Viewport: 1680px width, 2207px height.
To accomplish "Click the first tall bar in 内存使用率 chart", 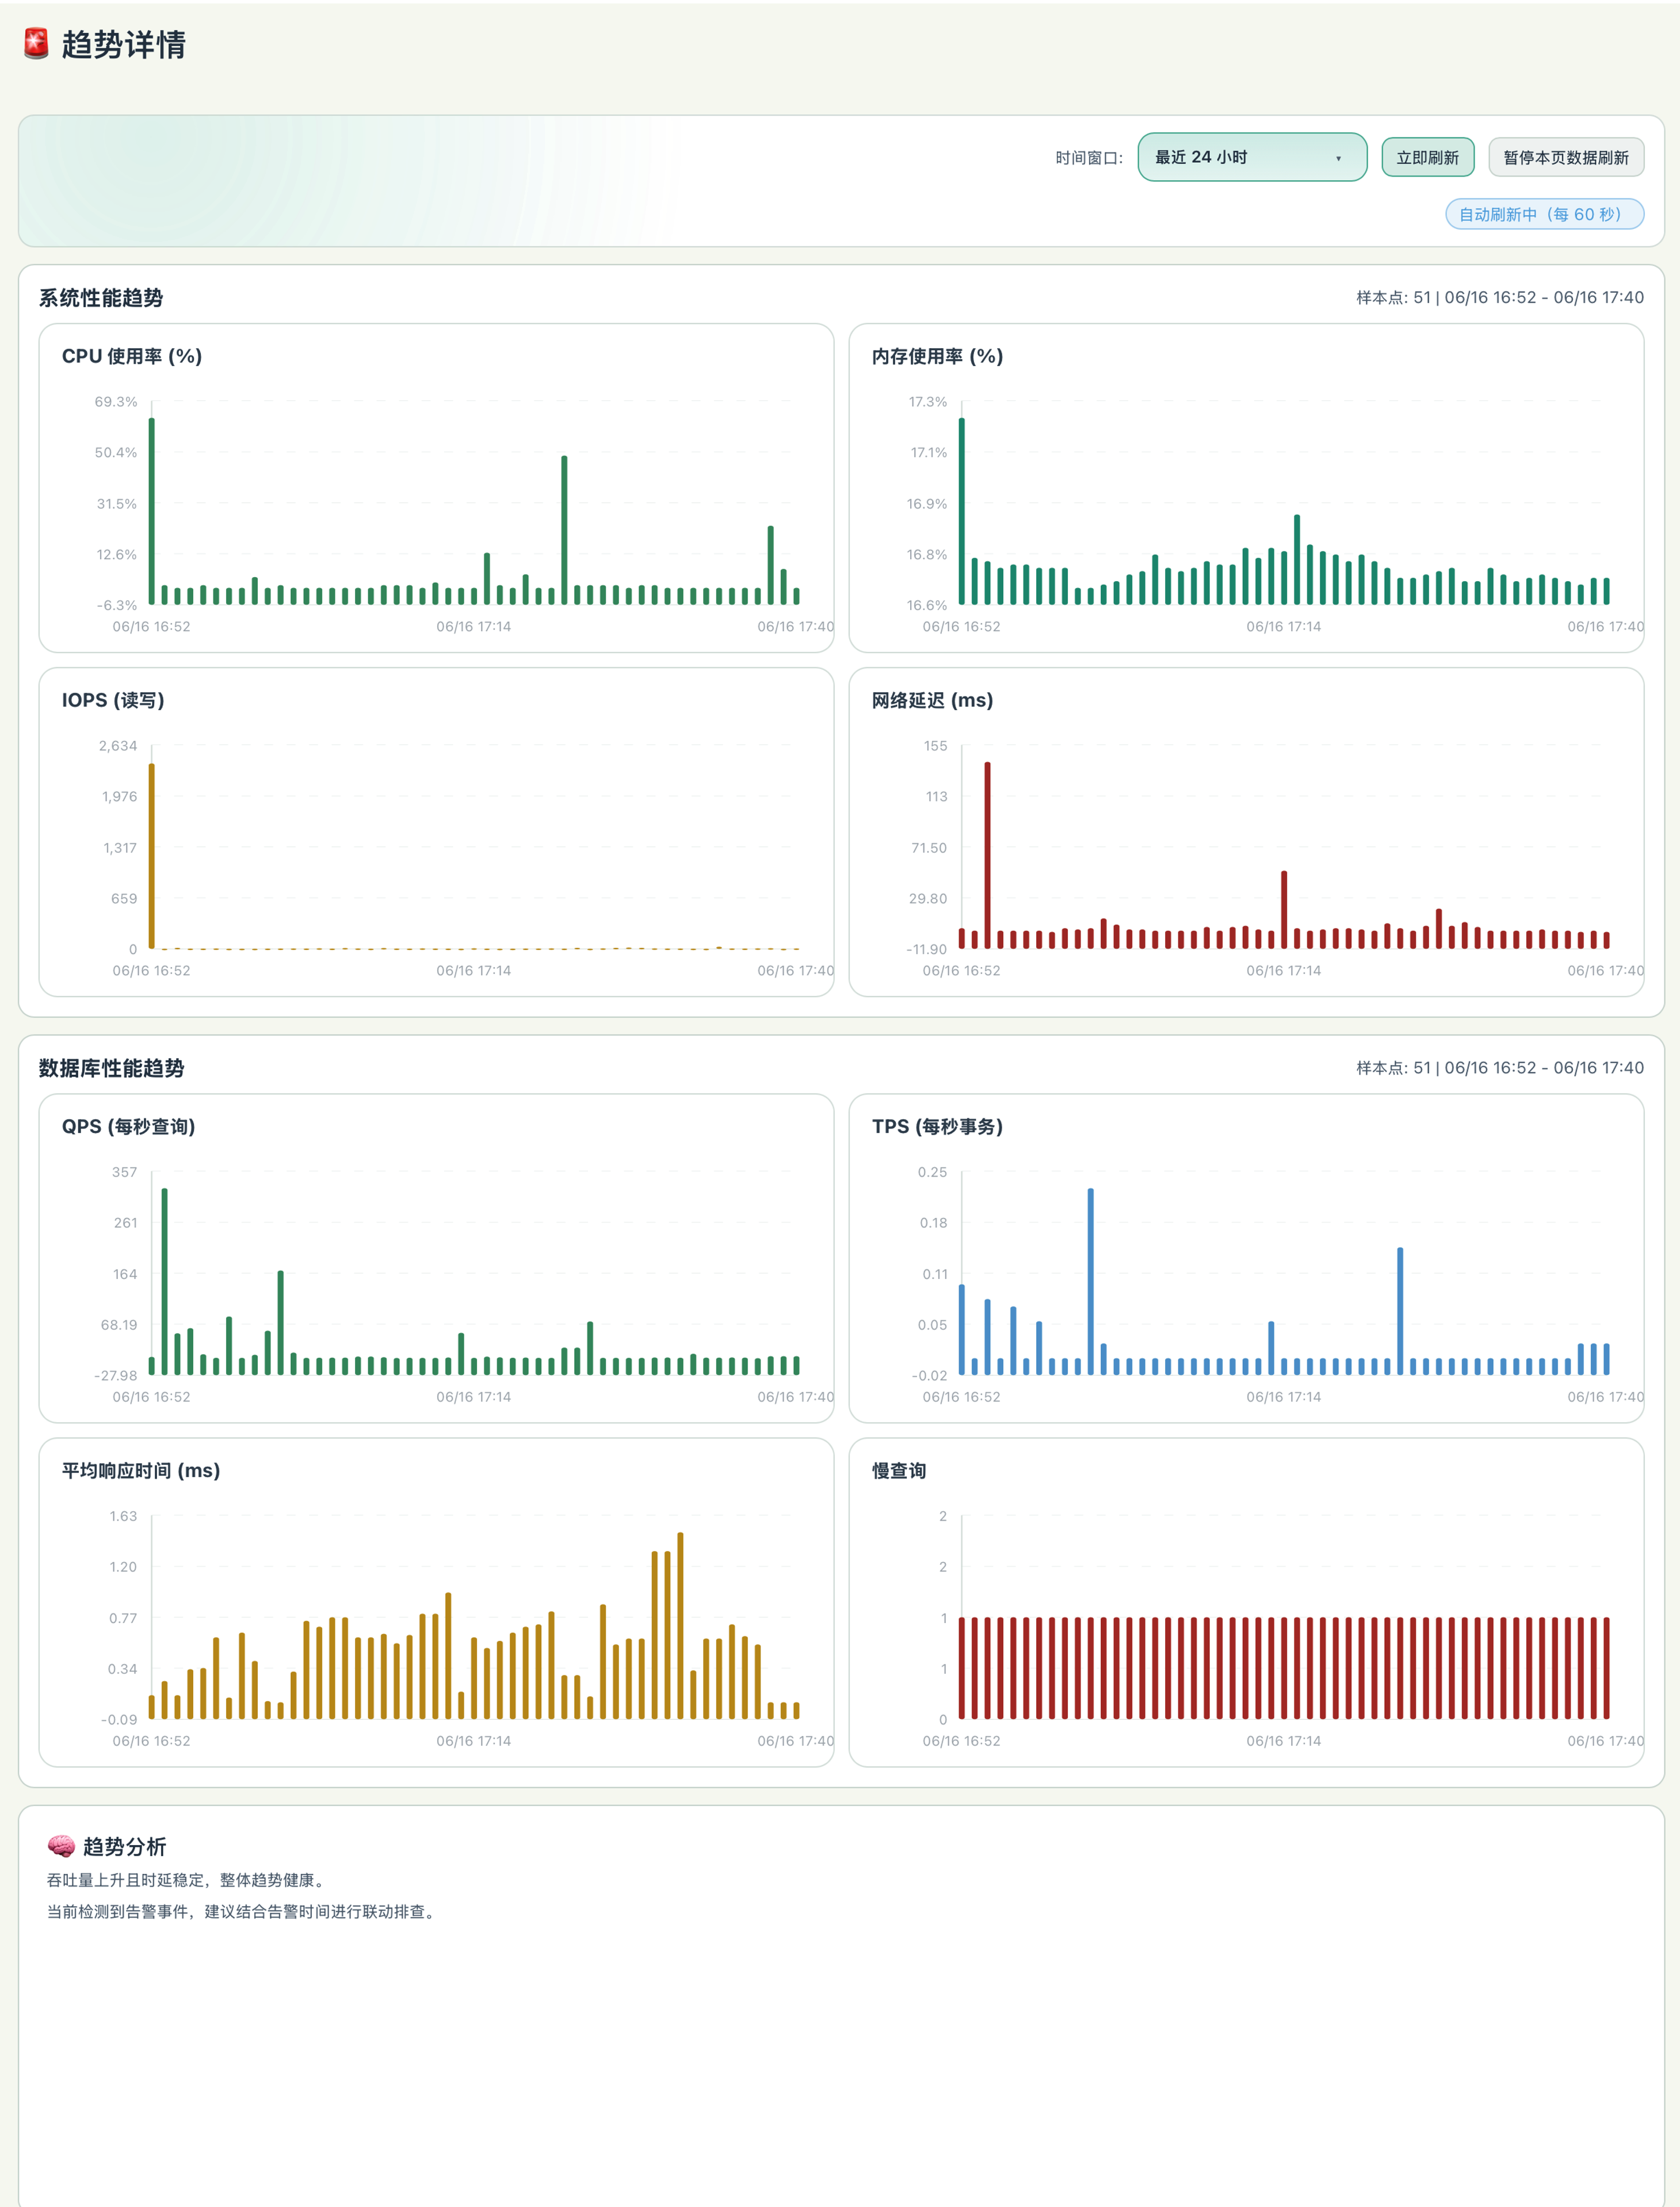I will click(x=962, y=511).
